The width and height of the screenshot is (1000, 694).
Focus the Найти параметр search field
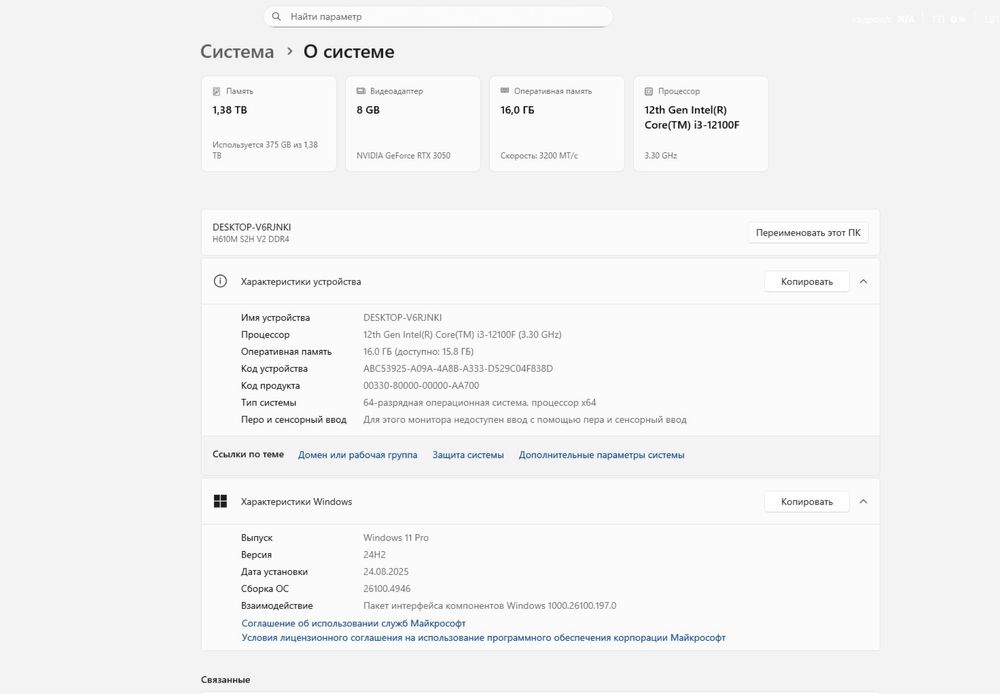[x=440, y=17]
